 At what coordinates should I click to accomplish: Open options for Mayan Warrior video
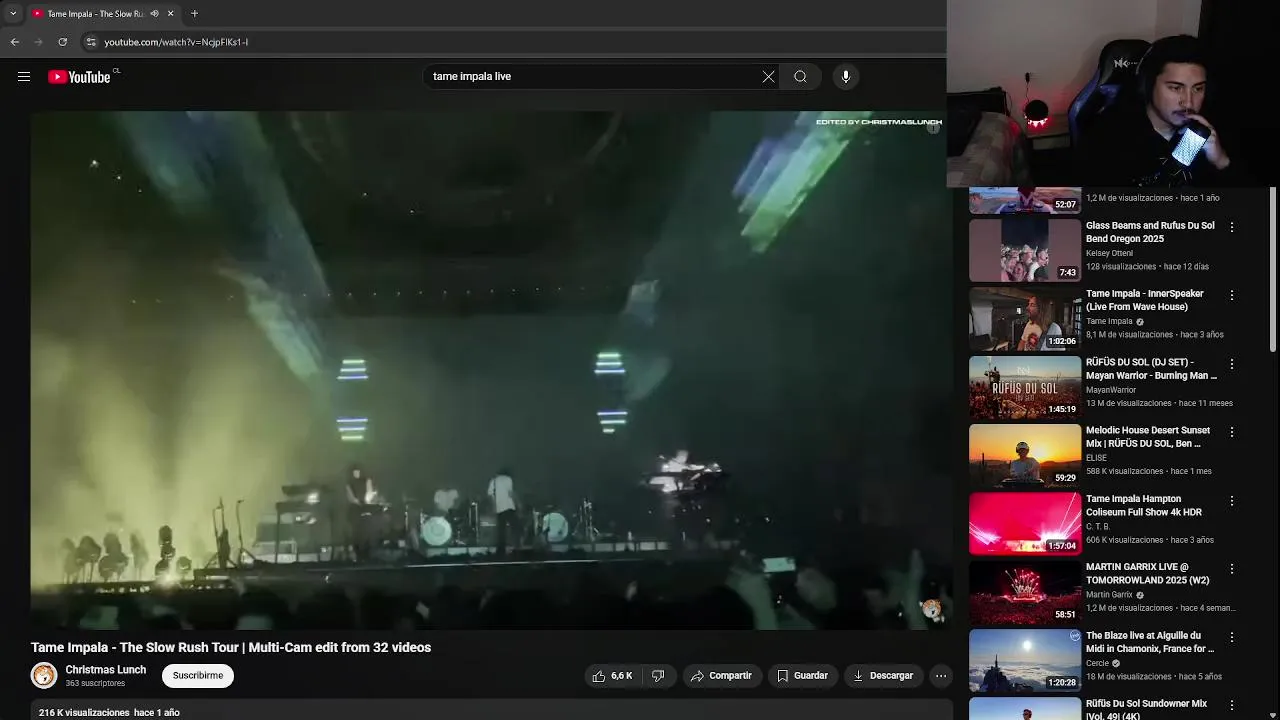(x=1232, y=364)
